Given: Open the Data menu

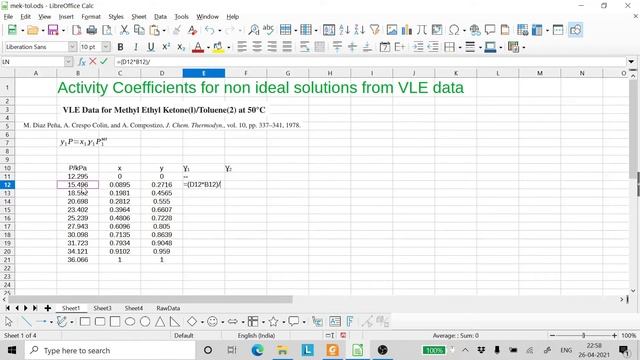Looking at the screenshot, I should (160, 17).
